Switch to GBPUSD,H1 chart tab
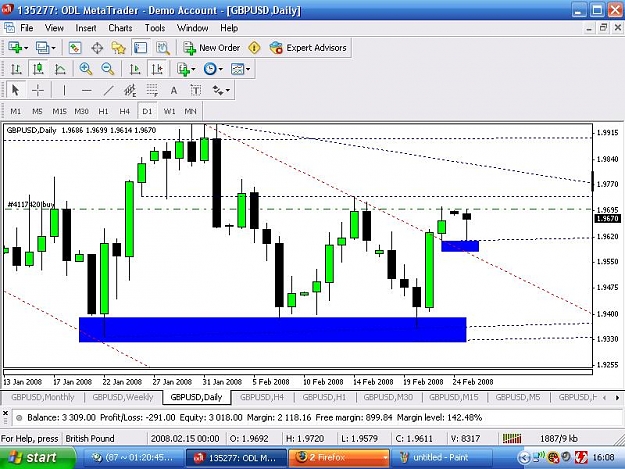This screenshot has height=469, width=625. click(324, 397)
